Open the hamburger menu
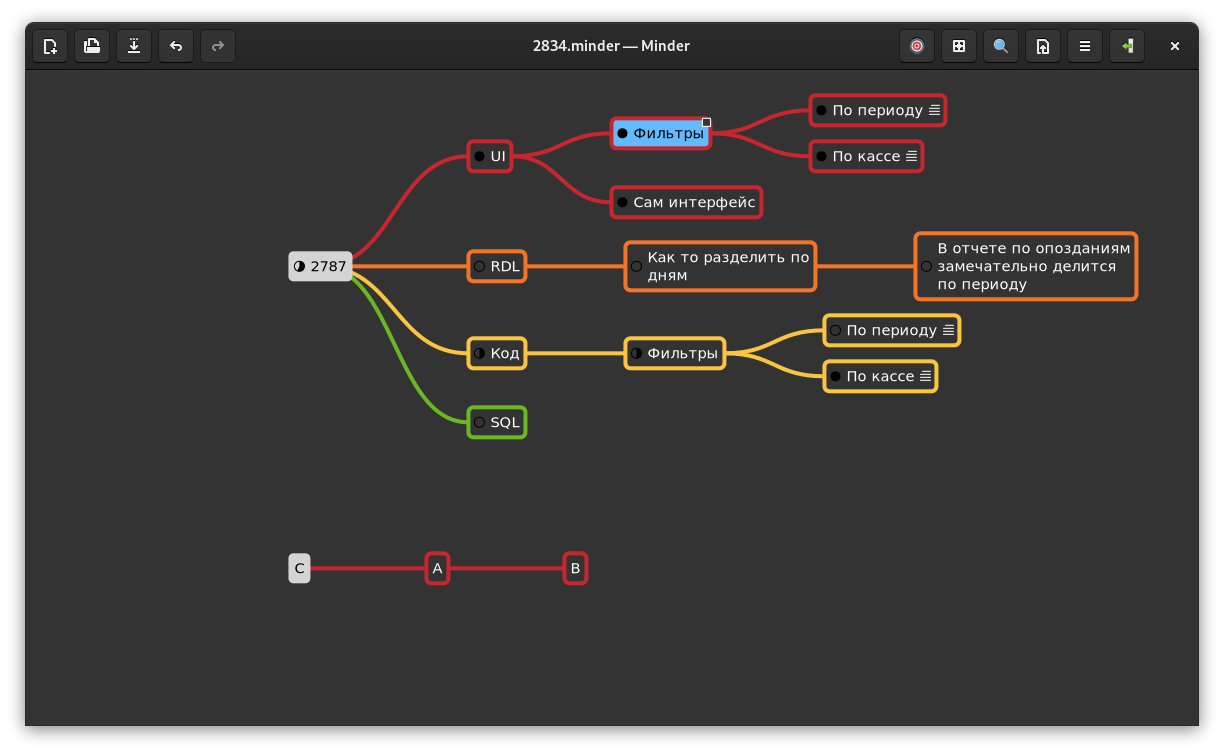The height and width of the screenshot is (754, 1224). click(1085, 46)
